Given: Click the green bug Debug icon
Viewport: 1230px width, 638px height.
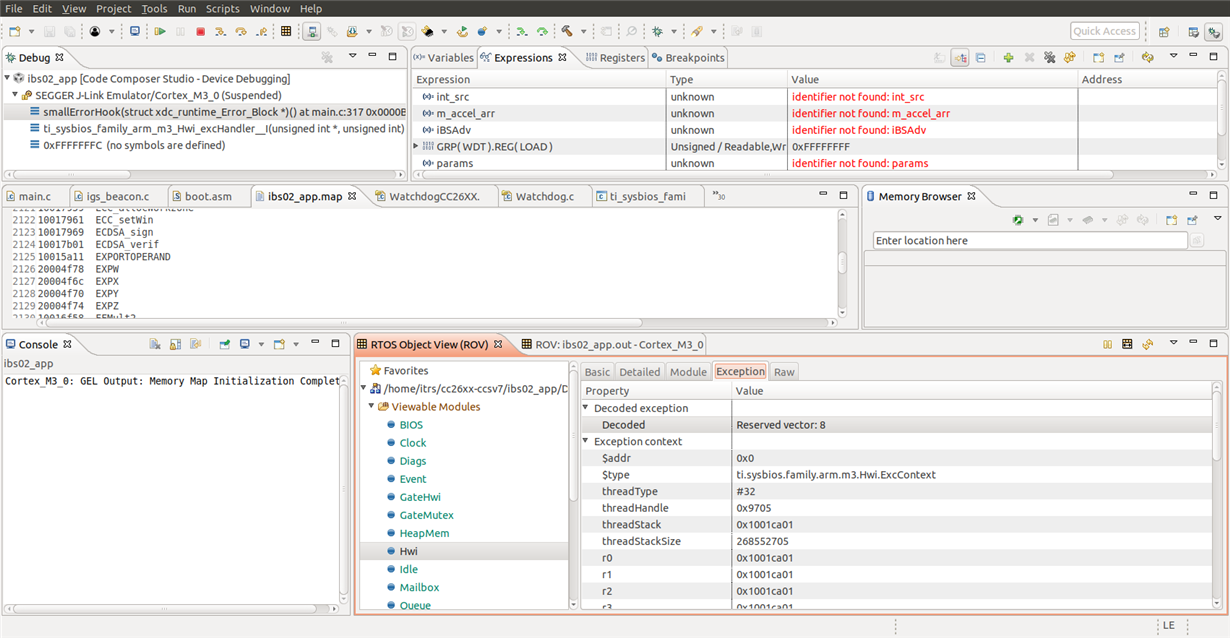Looking at the screenshot, I should pos(657,31).
